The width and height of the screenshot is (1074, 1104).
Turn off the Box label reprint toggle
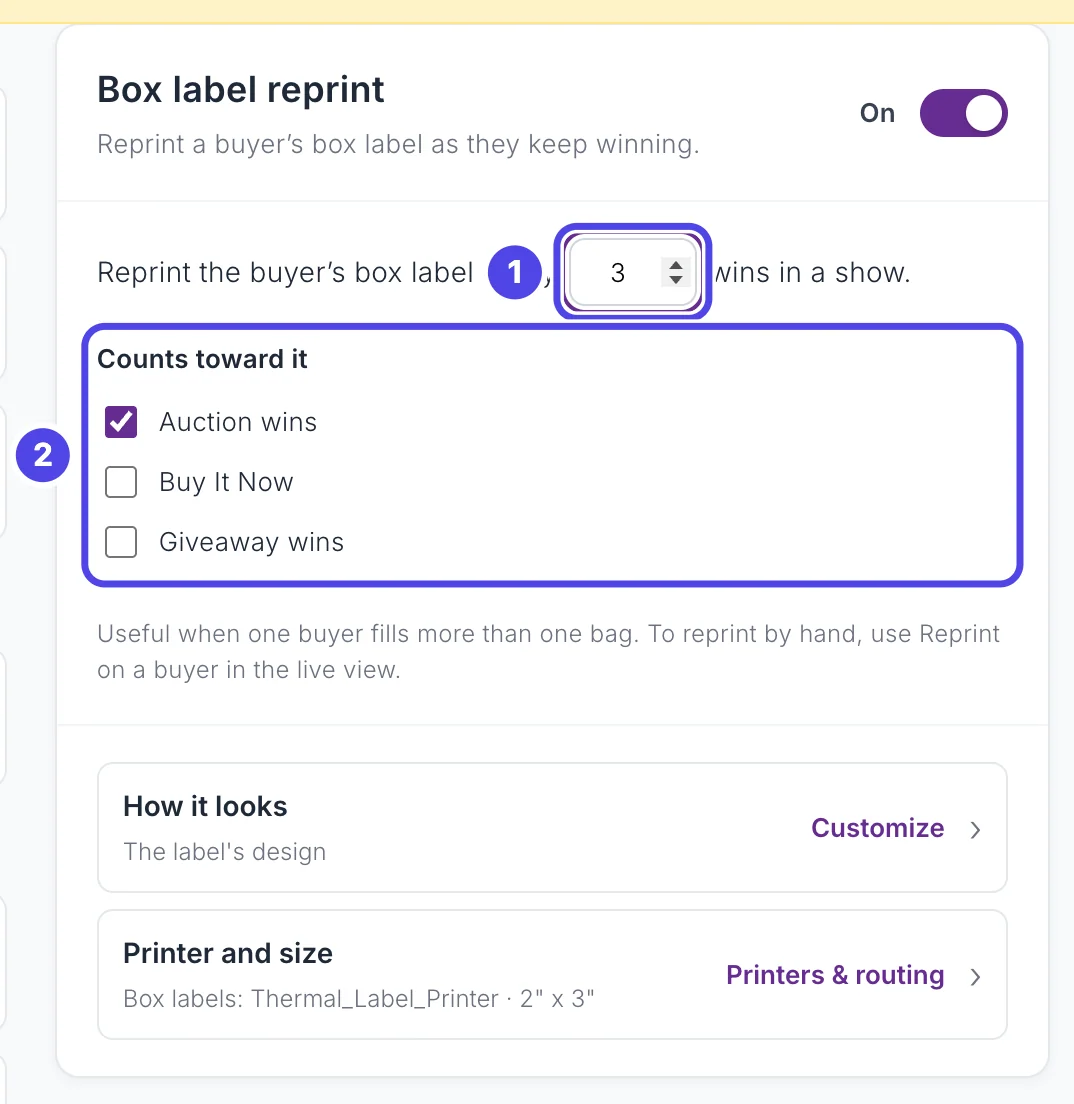tap(963, 113)
